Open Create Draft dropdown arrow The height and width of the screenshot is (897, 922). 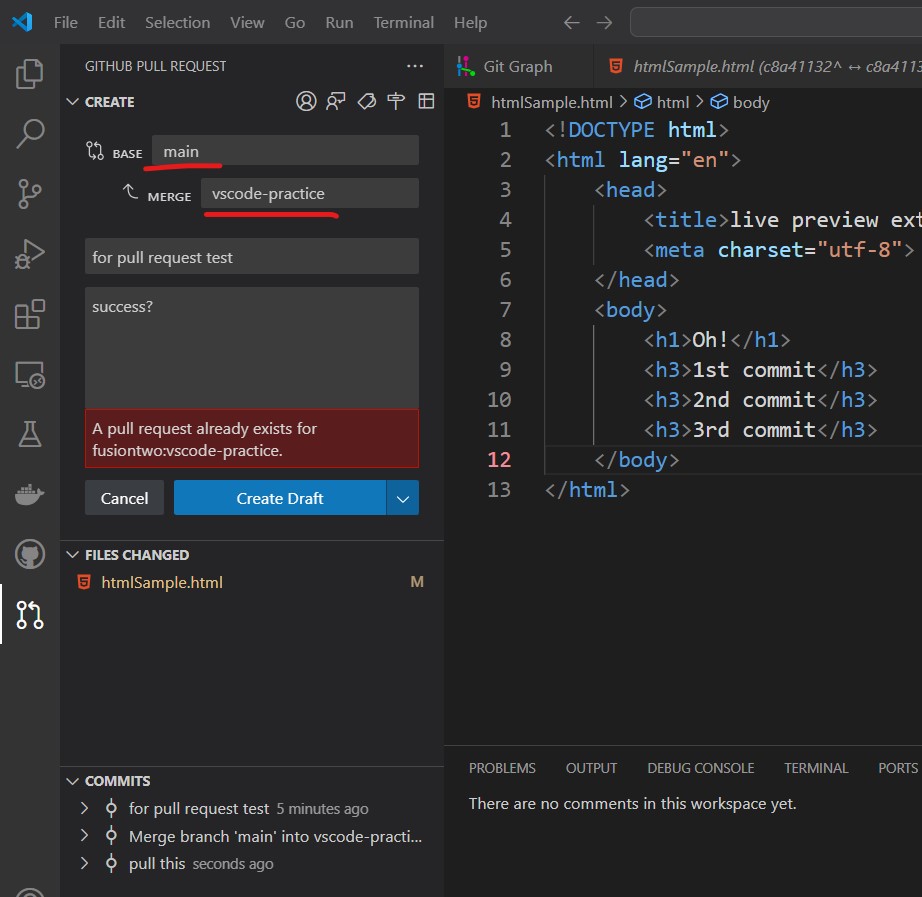tap(403, 499)
